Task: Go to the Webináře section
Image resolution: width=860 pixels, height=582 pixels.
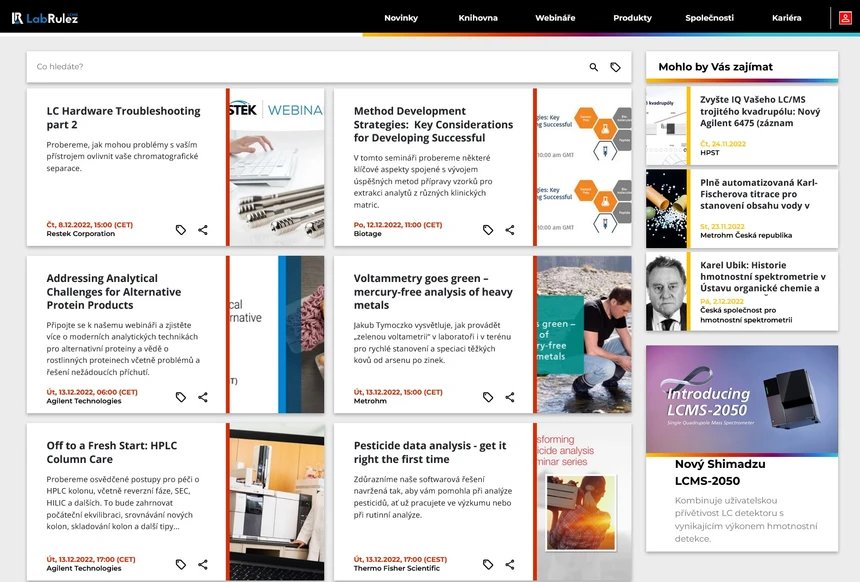Action: click(555, 18)
